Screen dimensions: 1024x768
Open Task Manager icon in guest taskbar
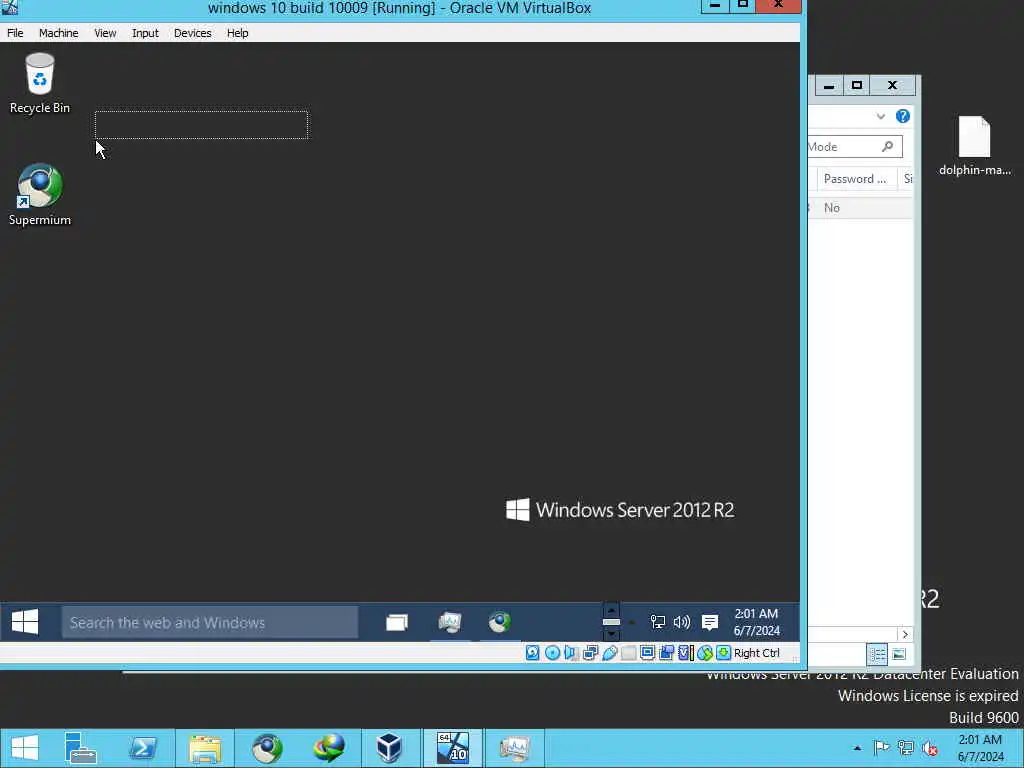(x=450, y=622)
